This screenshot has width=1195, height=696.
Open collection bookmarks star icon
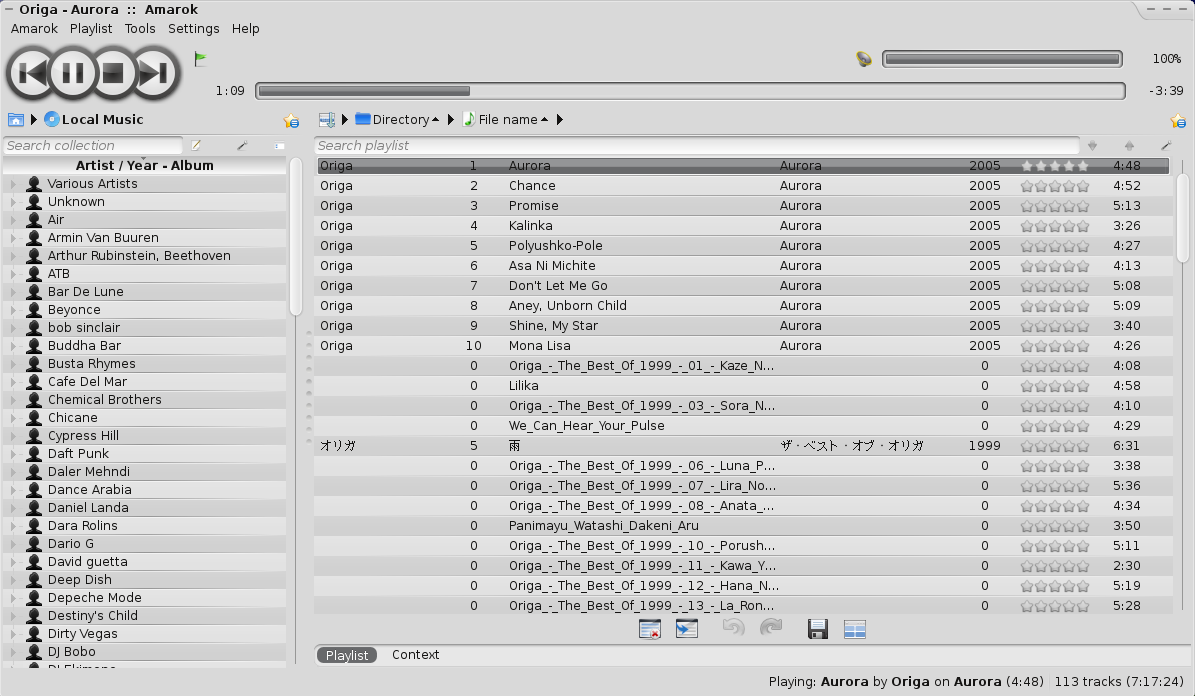(291, 120)
